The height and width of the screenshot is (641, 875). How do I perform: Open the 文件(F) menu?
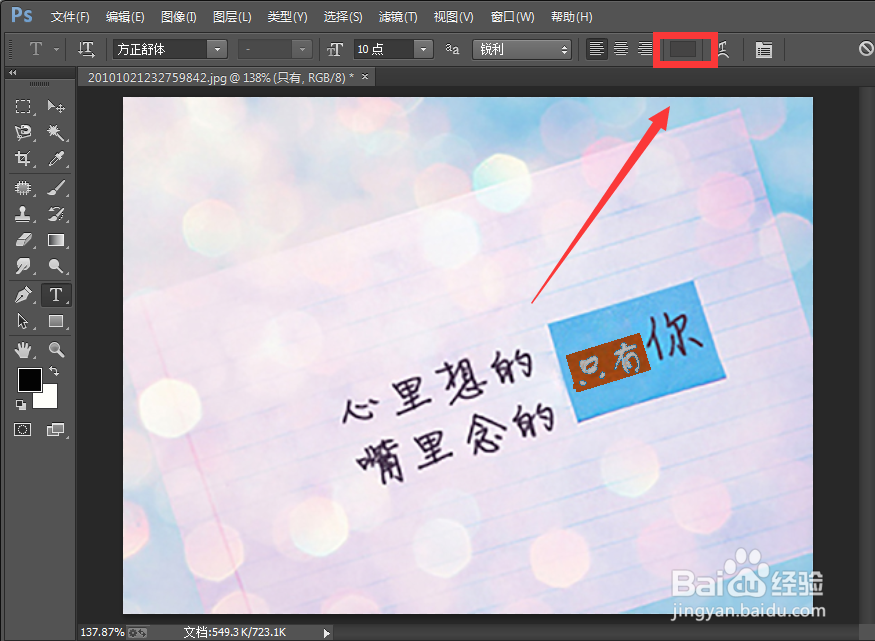point(70,17)
